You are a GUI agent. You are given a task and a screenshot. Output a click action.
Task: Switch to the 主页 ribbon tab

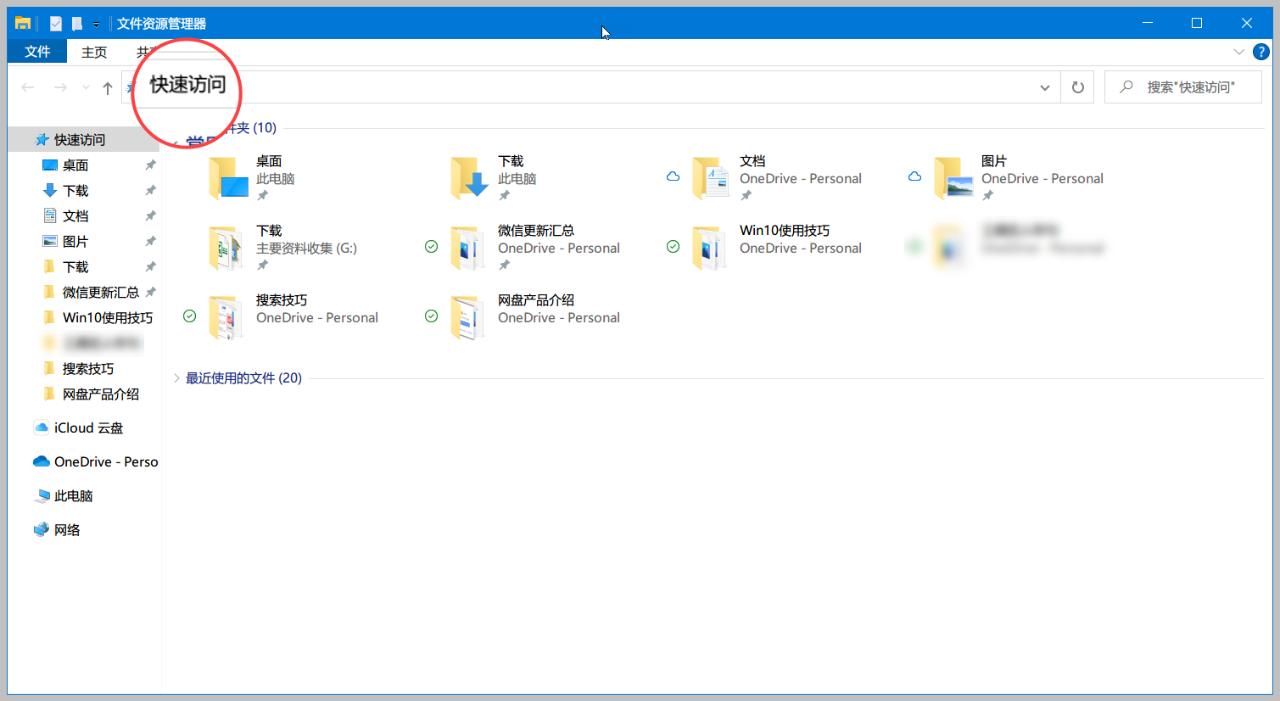(94, 52)
